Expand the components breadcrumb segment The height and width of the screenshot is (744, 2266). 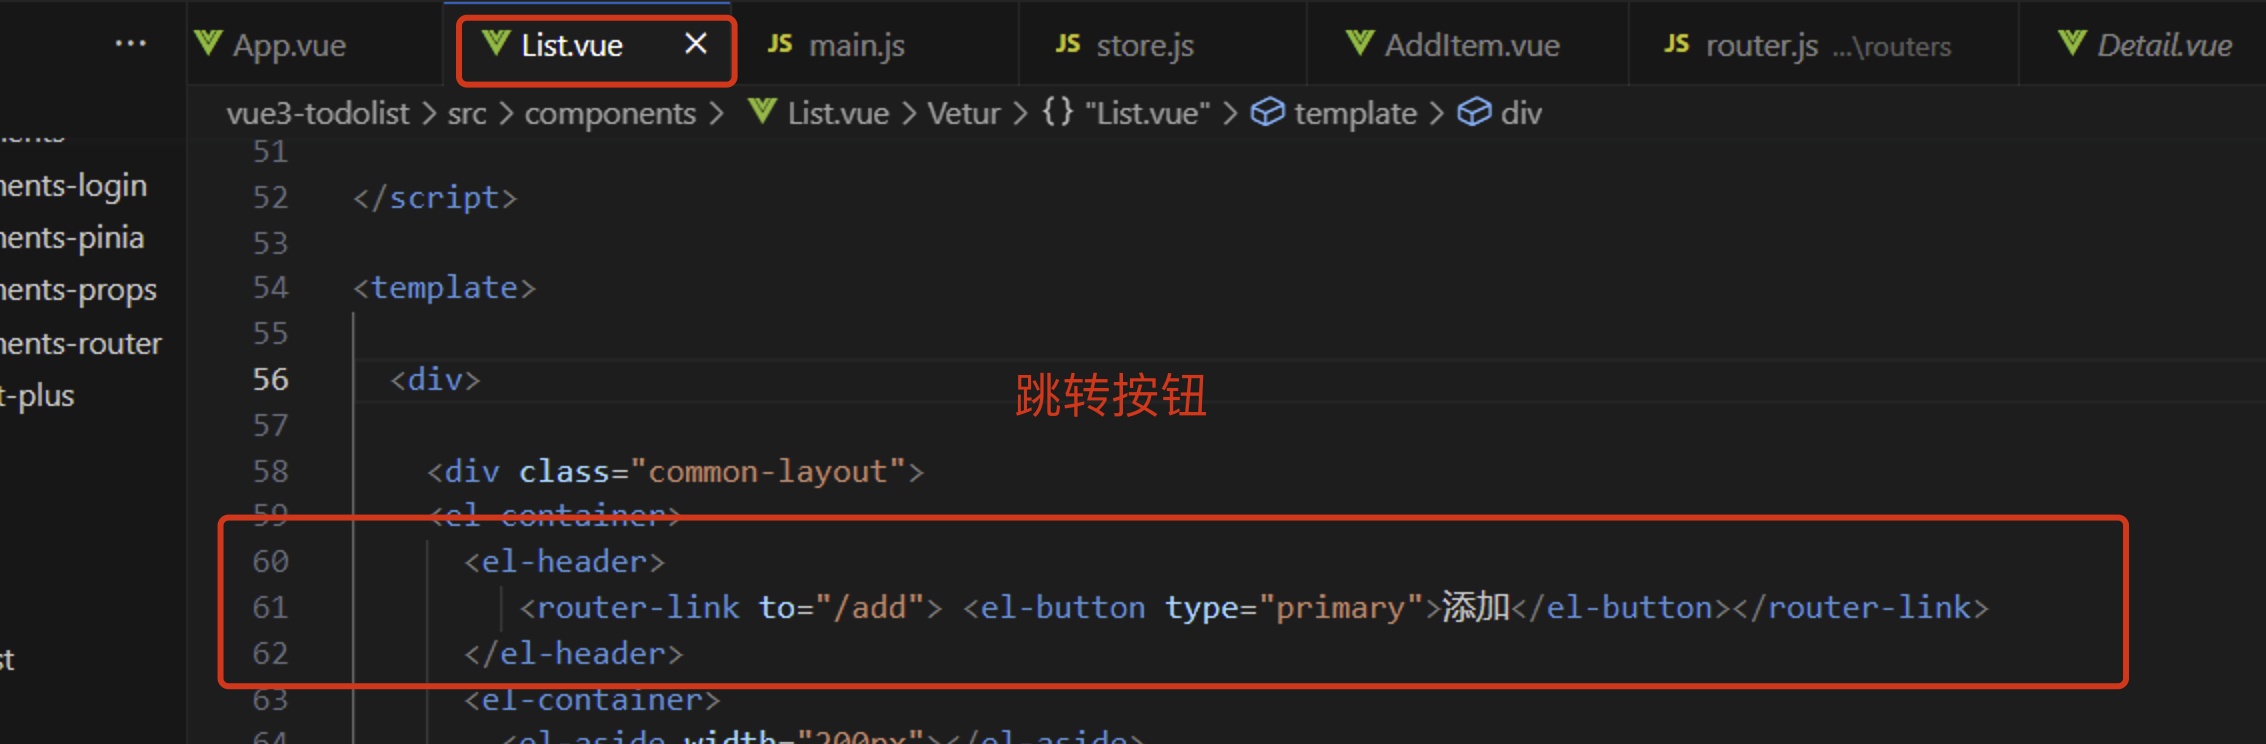(x=609, y=114)
